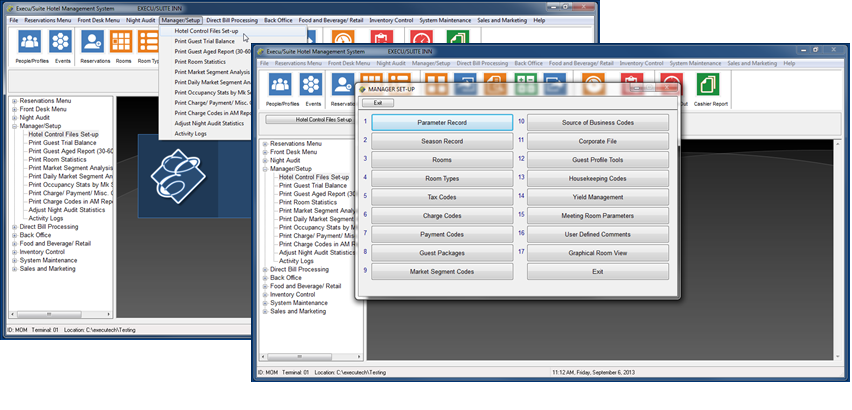This screenshot has width=852, height=410.
Task: Select Print Guest Trial Balance menu entry
Action: [205, 41]
